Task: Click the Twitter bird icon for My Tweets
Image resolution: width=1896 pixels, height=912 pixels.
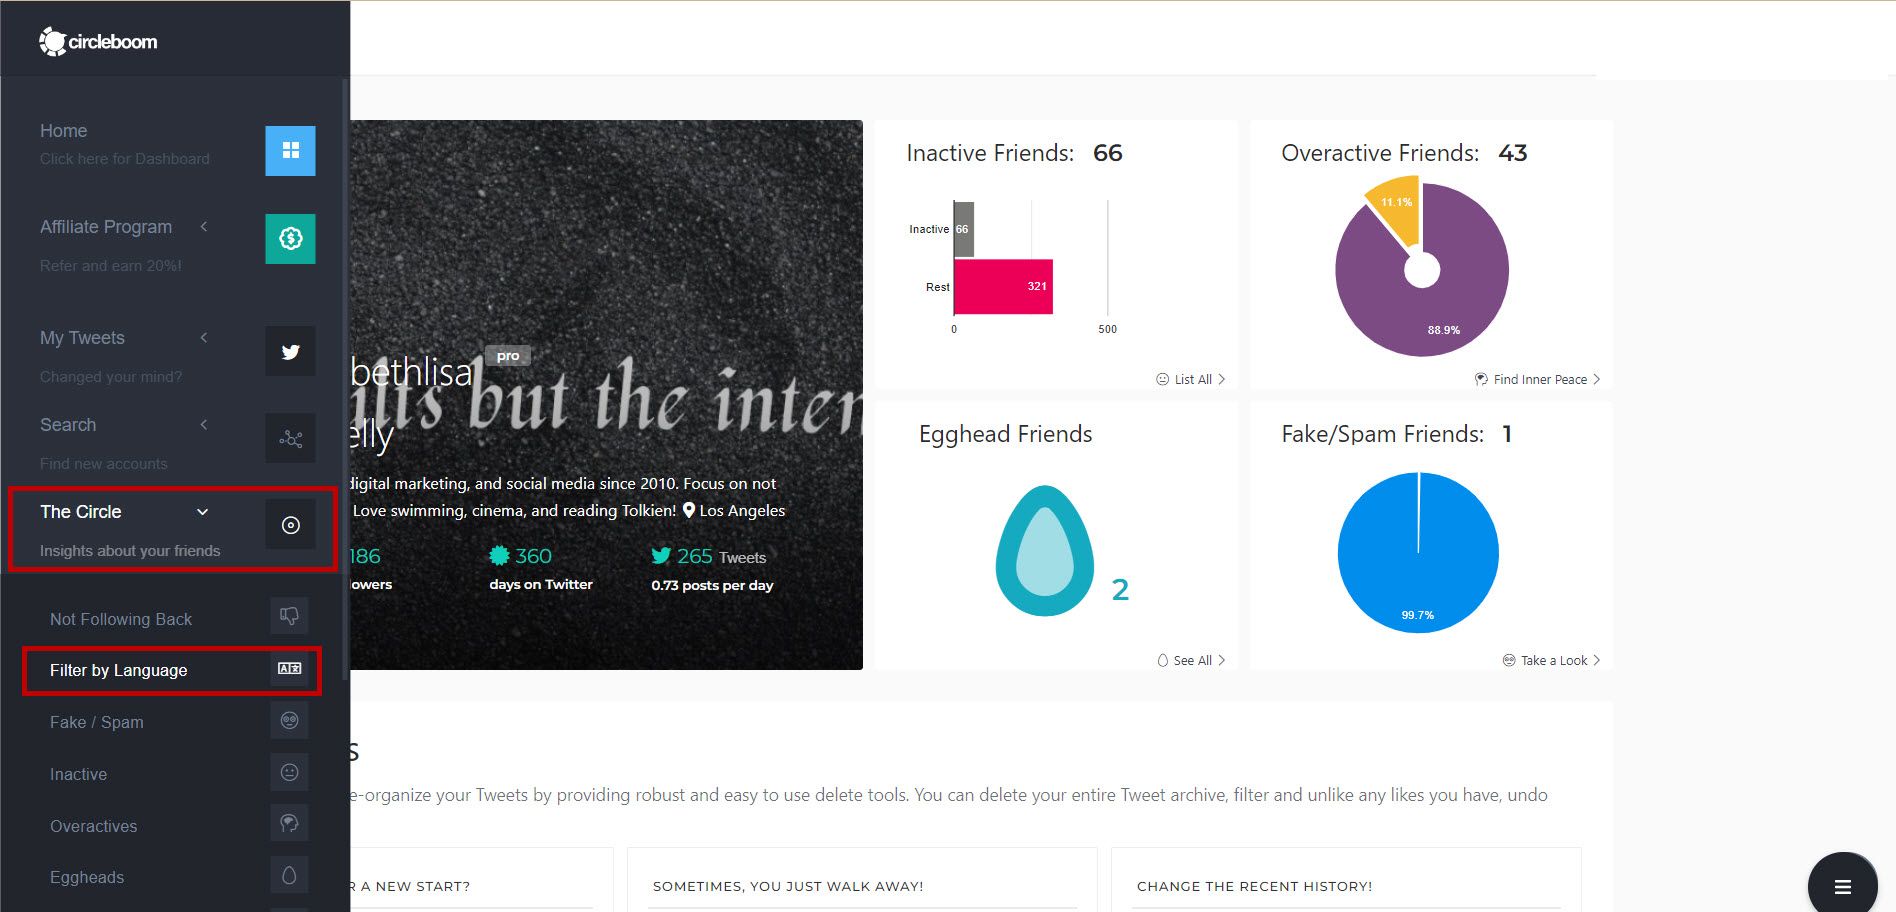Action: [x=289, y=351]
